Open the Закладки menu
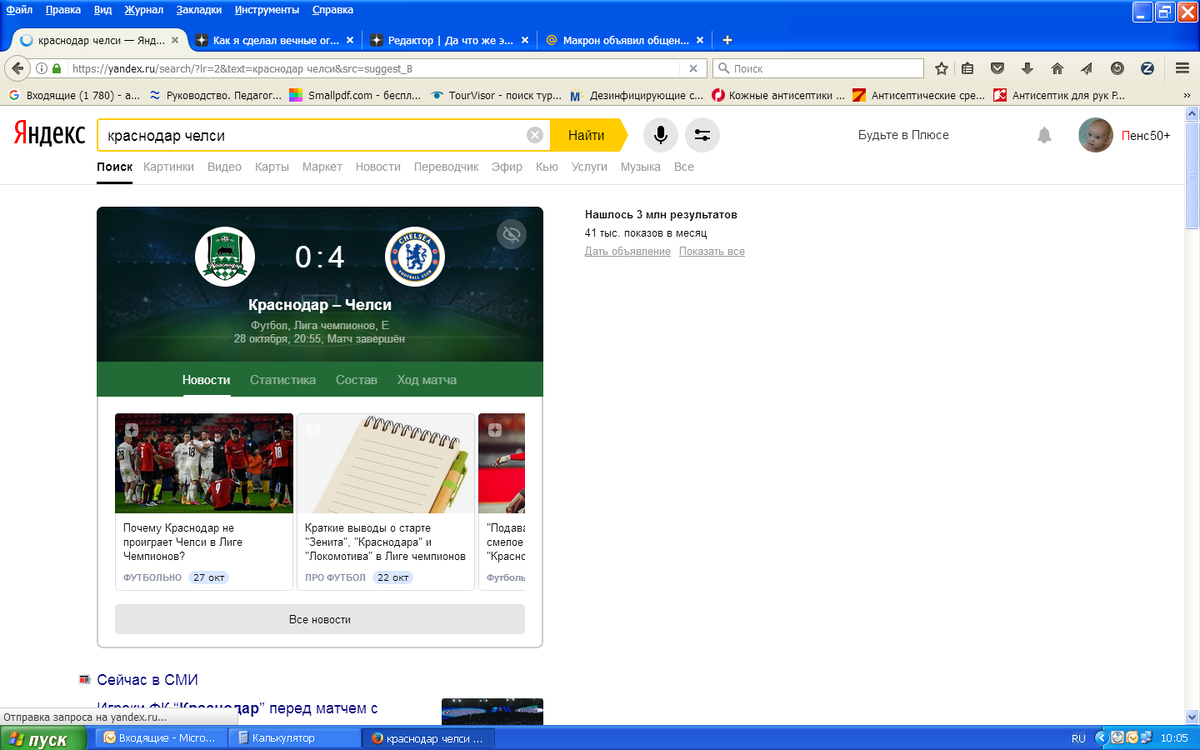The height and width of the screenshot is (750, 1200). (199, 10)
